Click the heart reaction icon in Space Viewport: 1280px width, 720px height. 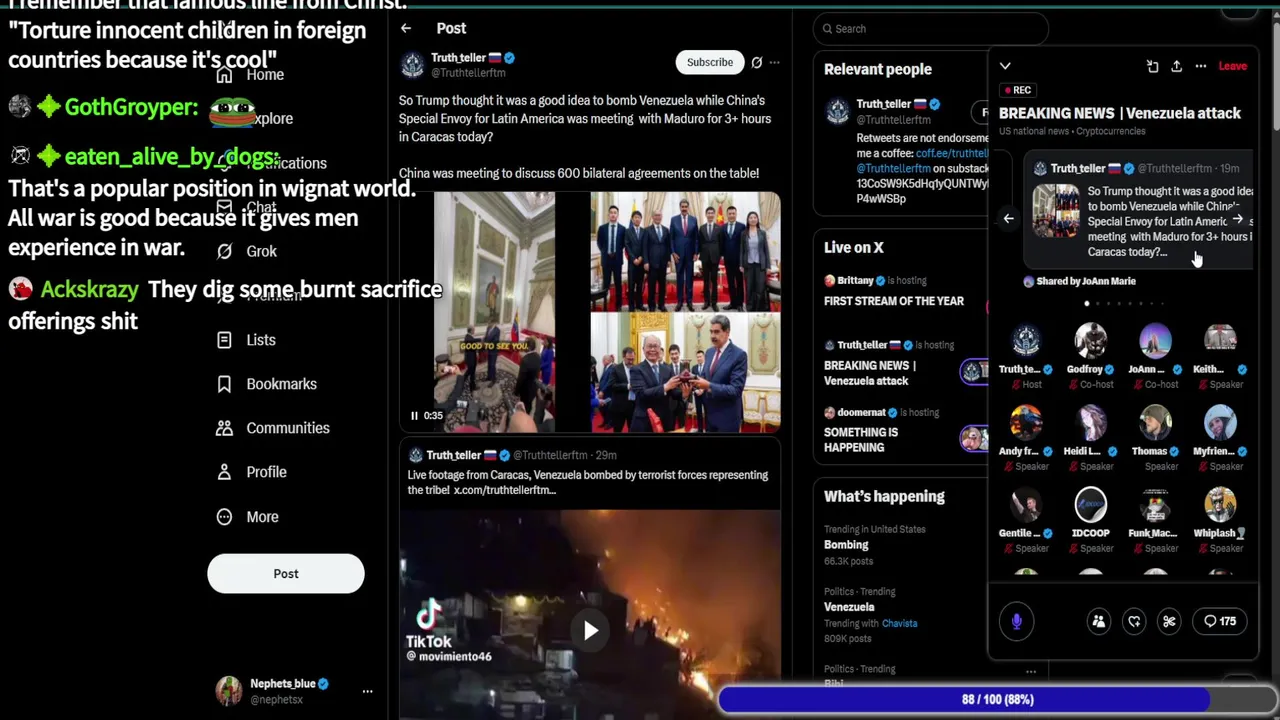click(1134, 621)
